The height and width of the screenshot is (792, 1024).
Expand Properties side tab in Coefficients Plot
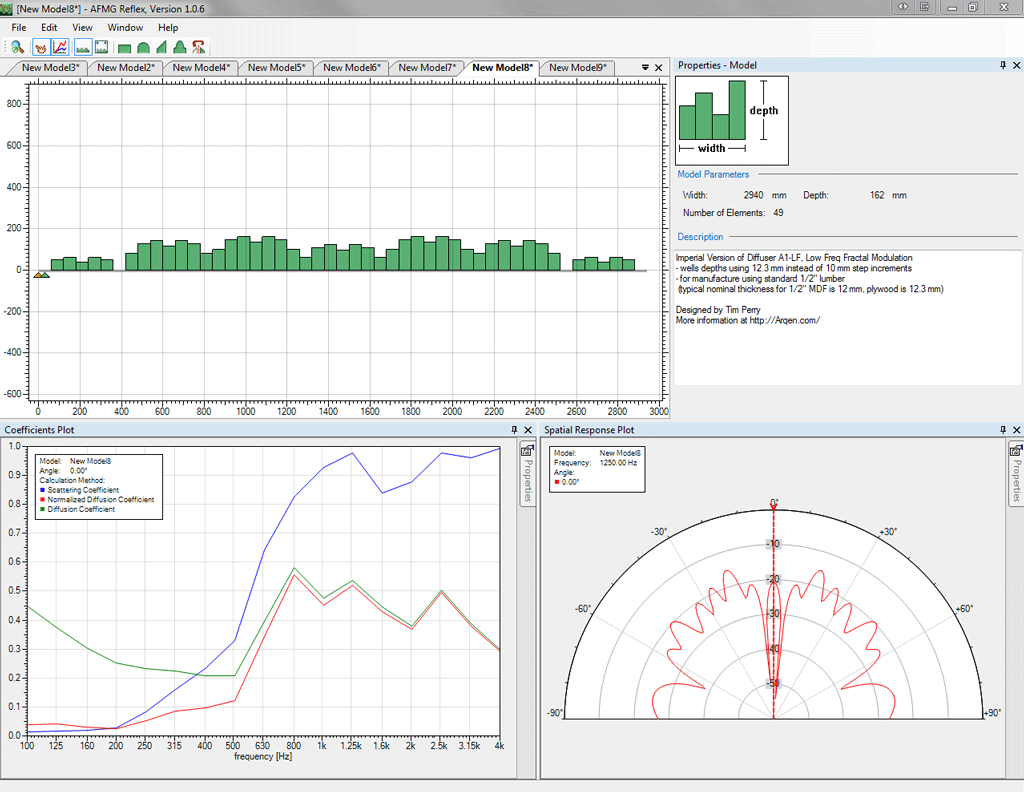pos(526,477)
